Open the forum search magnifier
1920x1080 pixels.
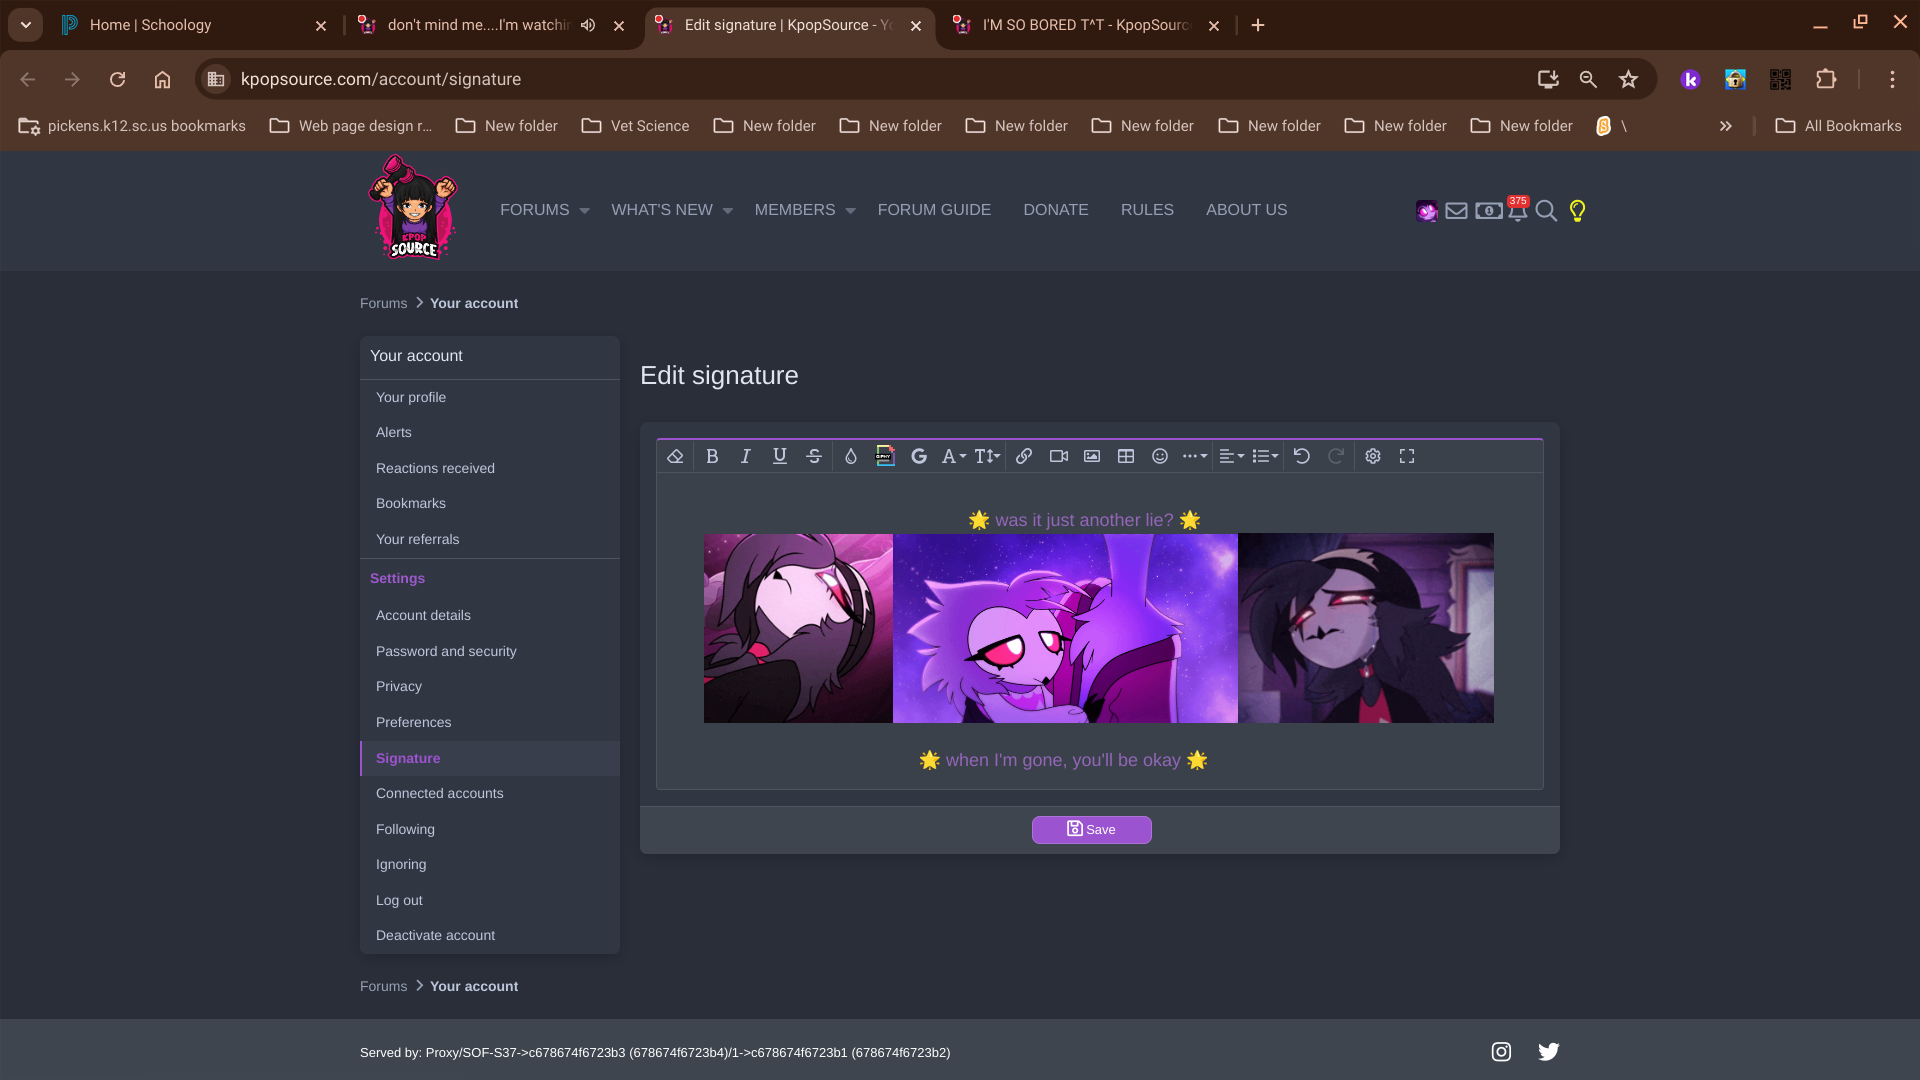click(x=1547, y=211)
